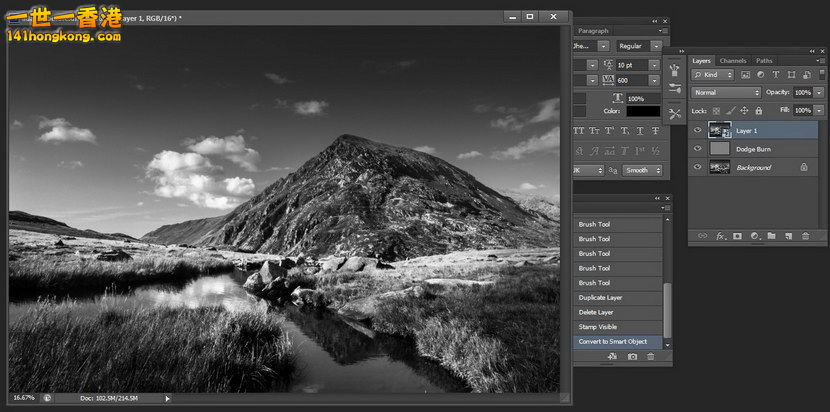Viewport: 830px width, 412px height.
Task: Open the Opacity slider arrow
Action: click(x=819, y=92)
